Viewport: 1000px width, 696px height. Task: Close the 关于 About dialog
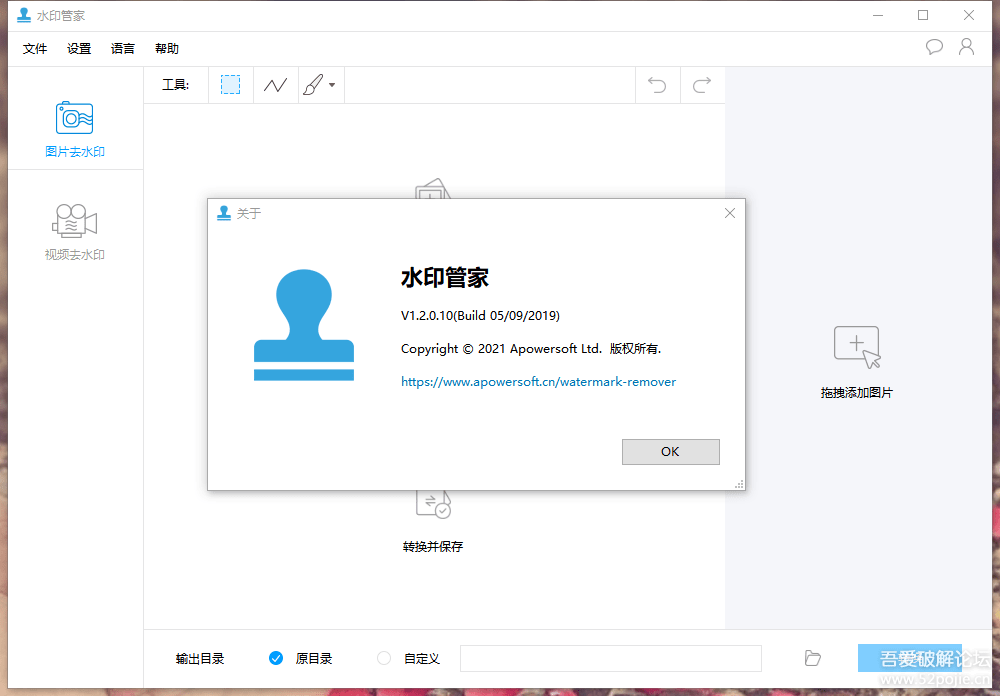coord(730,213)
